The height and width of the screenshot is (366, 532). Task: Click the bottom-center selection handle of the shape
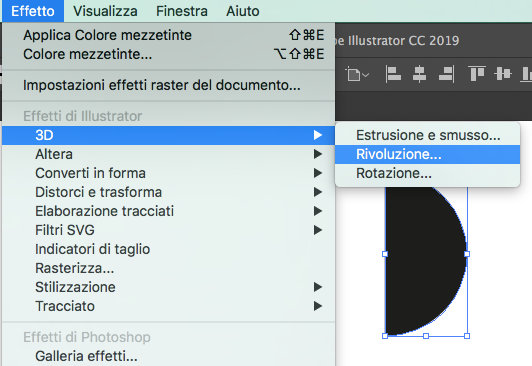426,336
